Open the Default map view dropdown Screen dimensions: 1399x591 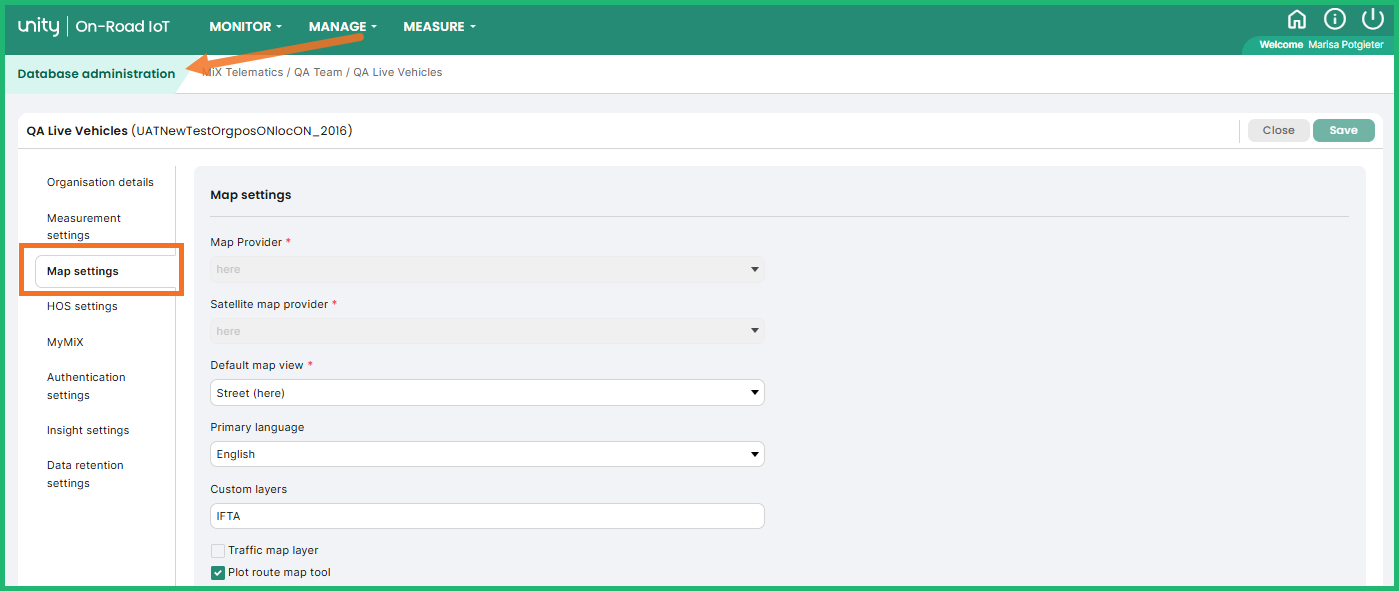click(487, 393)
